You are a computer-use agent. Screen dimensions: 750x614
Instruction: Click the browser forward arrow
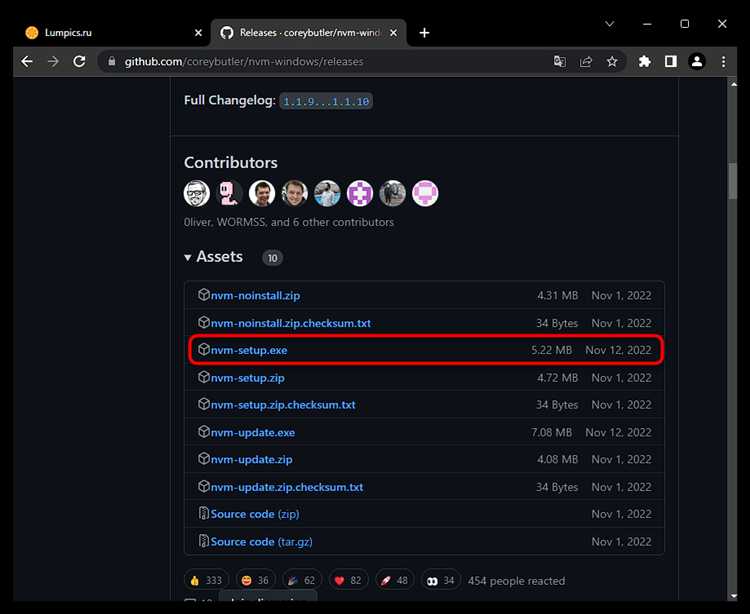point(53,61)
